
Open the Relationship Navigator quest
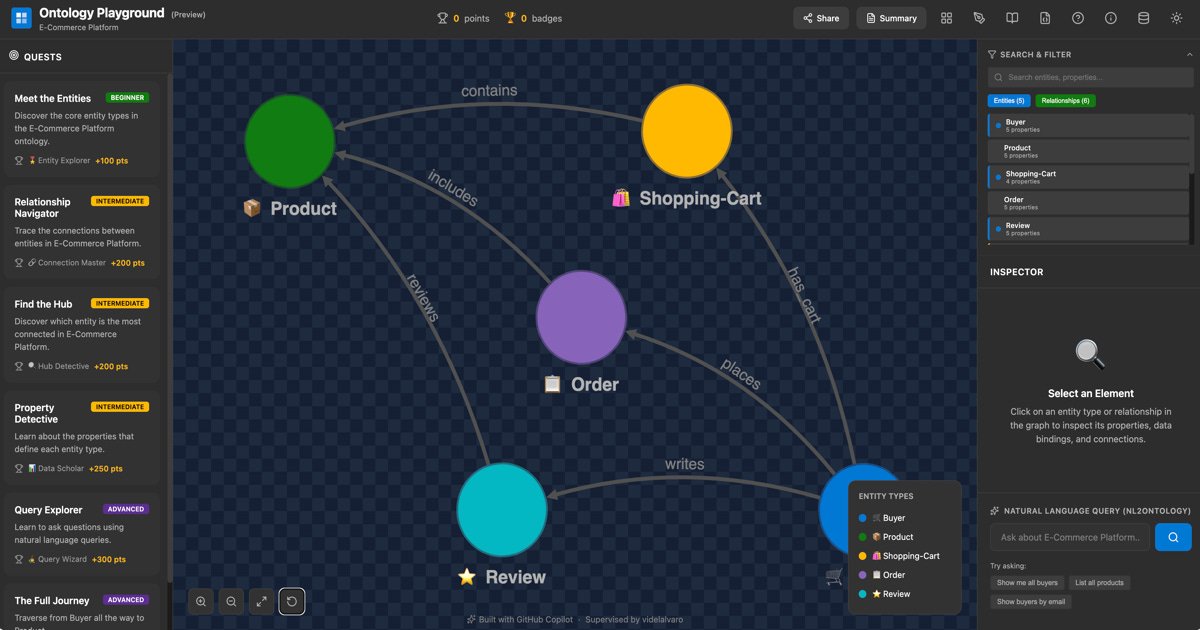pyautogui.click(x=82, y=233)
